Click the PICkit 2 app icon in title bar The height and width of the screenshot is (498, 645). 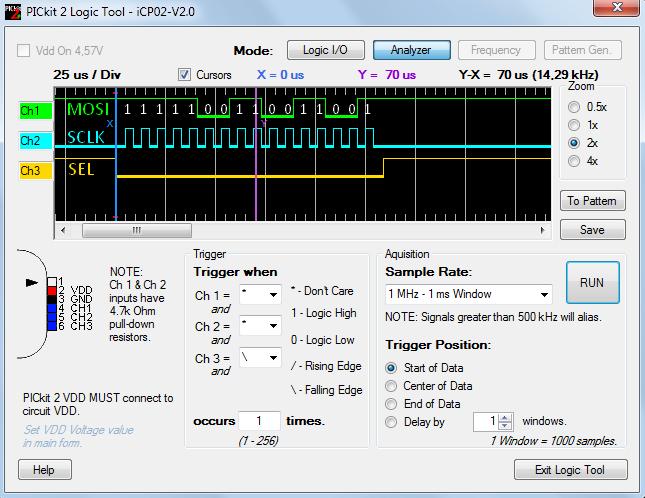pos(12,12)
